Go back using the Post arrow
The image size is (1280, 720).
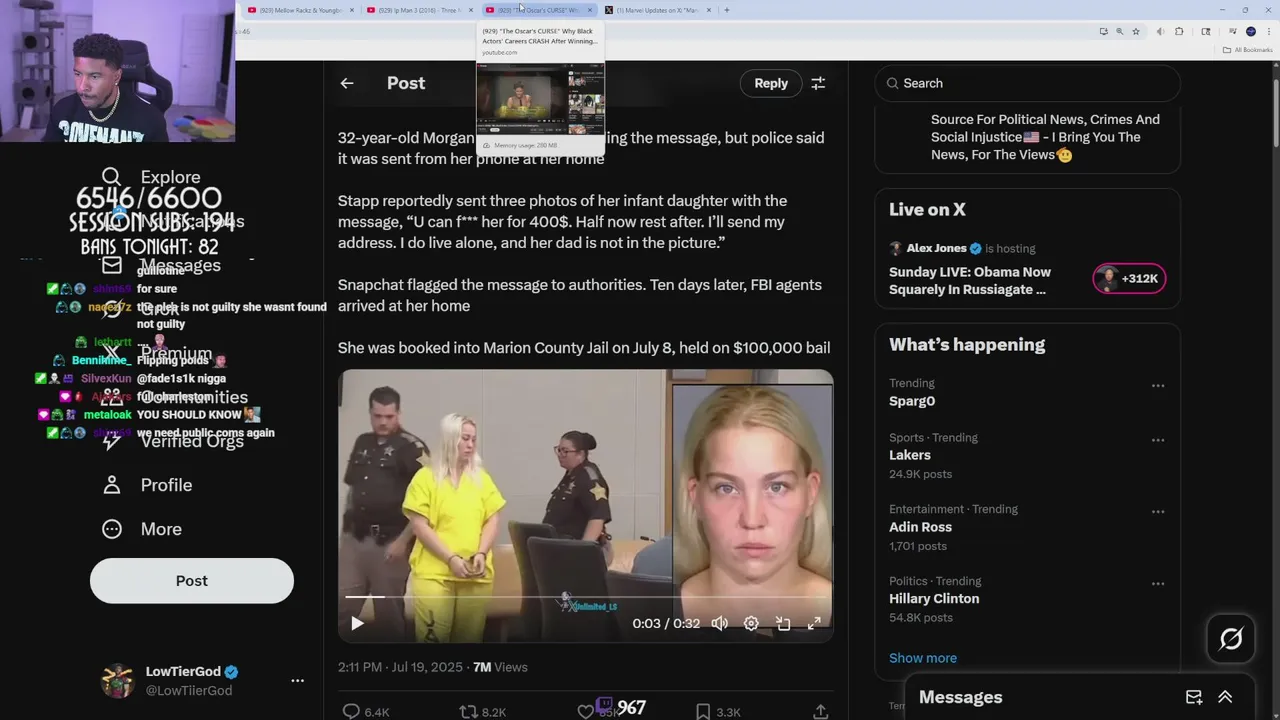pos(347,83)
